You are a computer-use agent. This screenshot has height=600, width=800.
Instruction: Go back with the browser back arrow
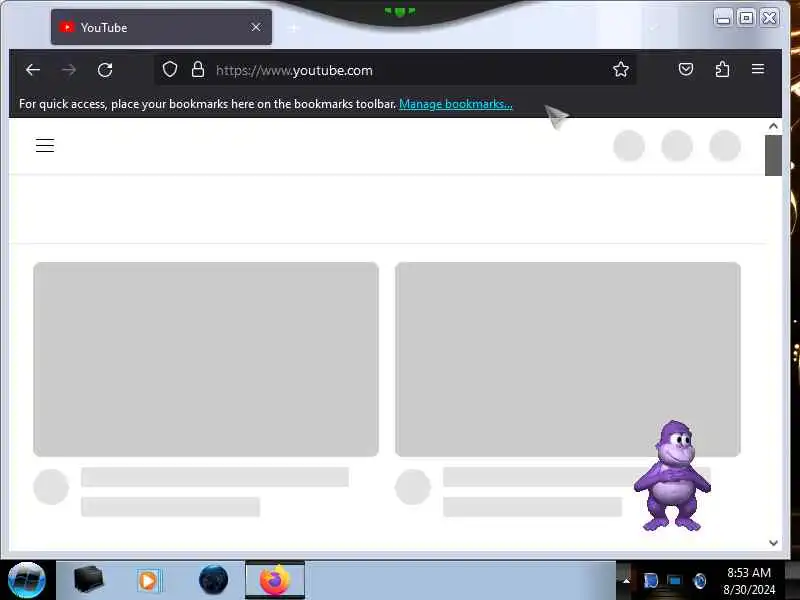pos(33,70)
